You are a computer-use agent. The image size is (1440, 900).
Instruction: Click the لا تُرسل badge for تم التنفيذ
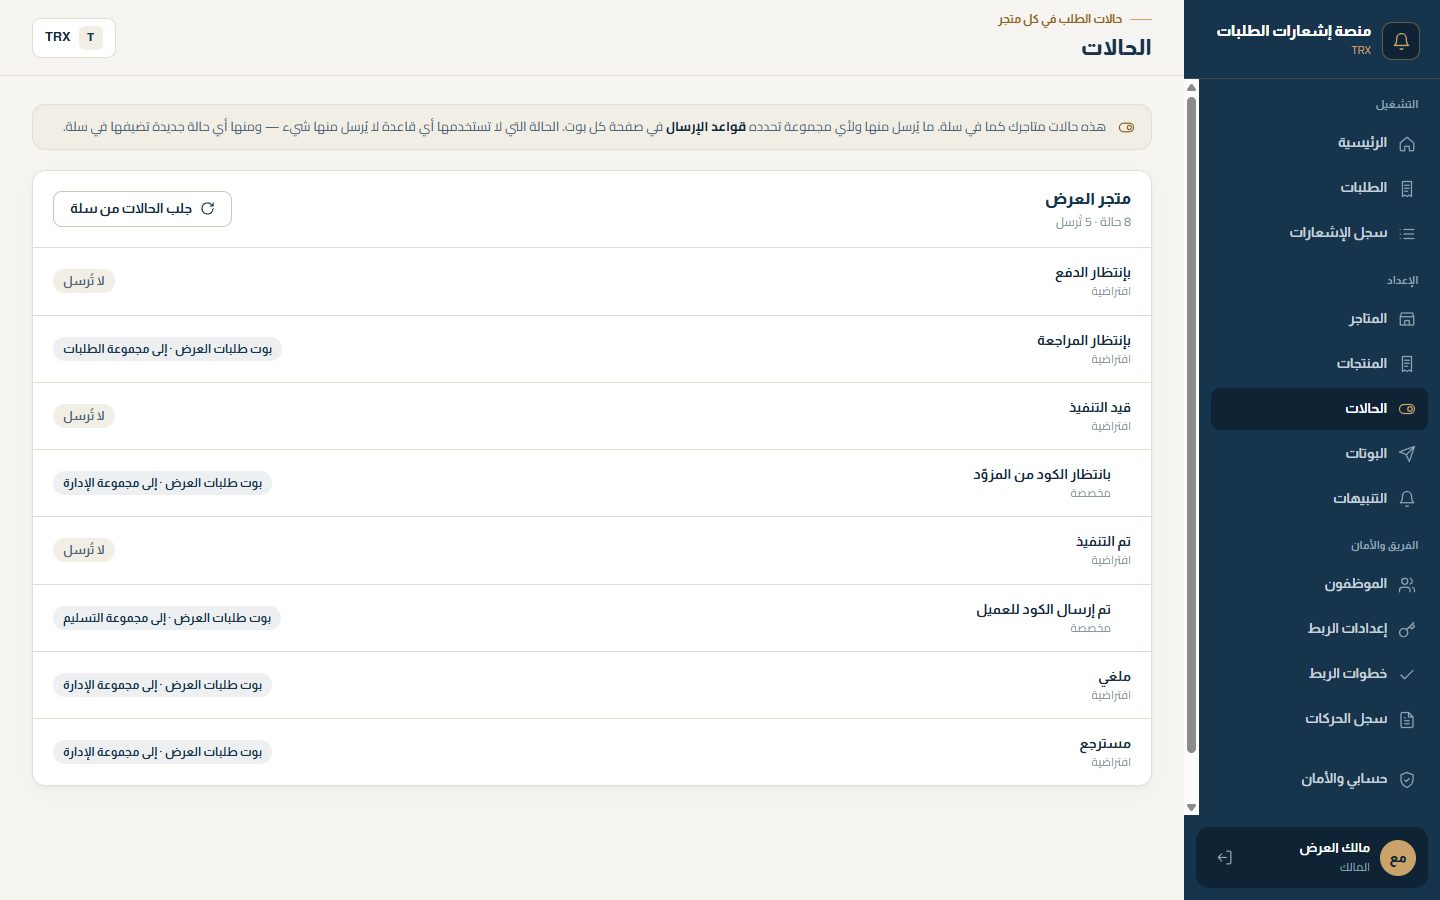84,550
